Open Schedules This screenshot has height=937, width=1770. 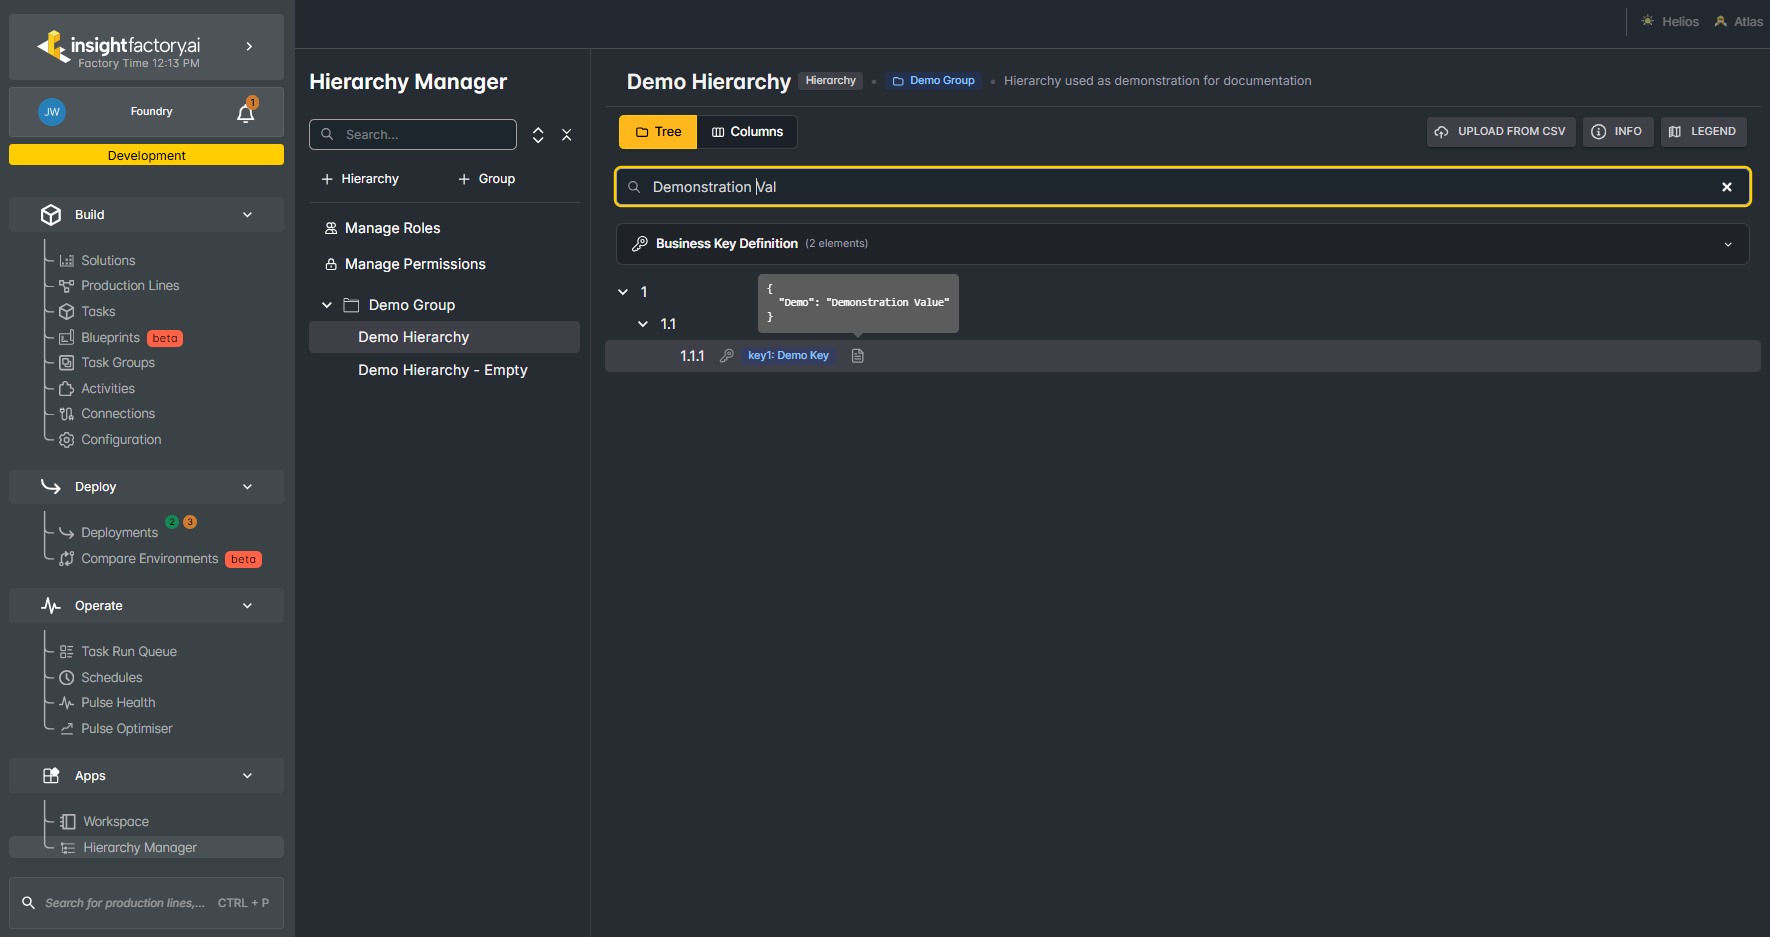pos(111,678)
